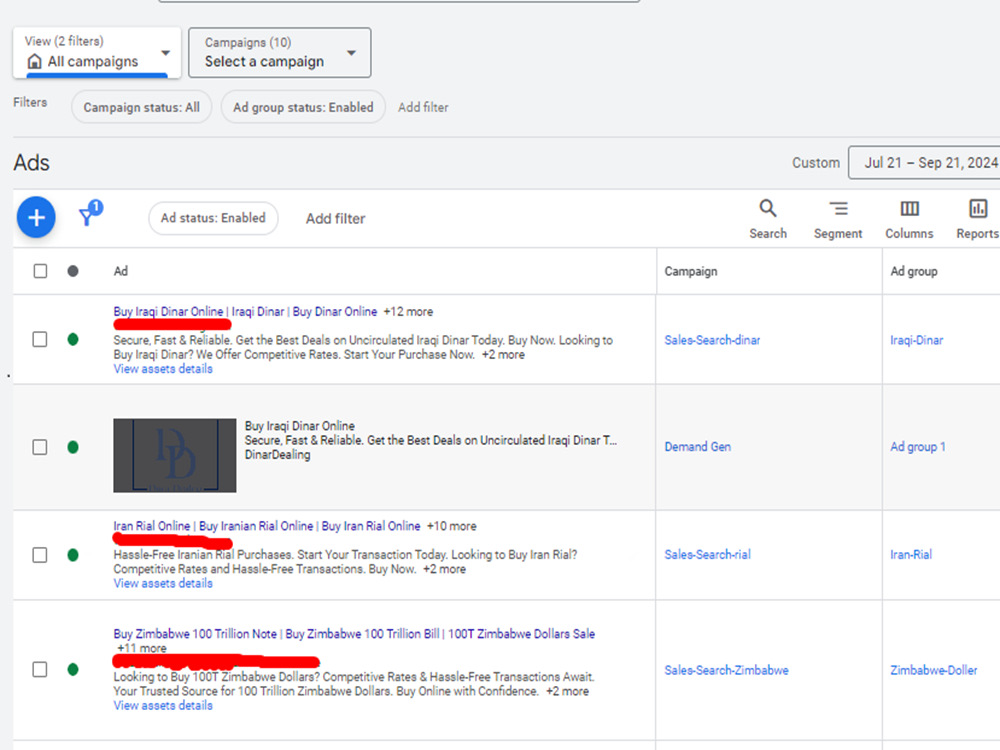Click green status dot of Iran Rial ad
The image size is (1000, 750).
coord(73,555)
